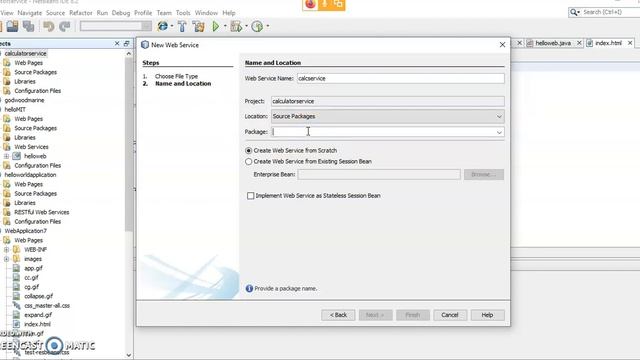Screen dimensions: 640x360
Task: Click the info icon beside package hint
Action: (x=249, y=289)
